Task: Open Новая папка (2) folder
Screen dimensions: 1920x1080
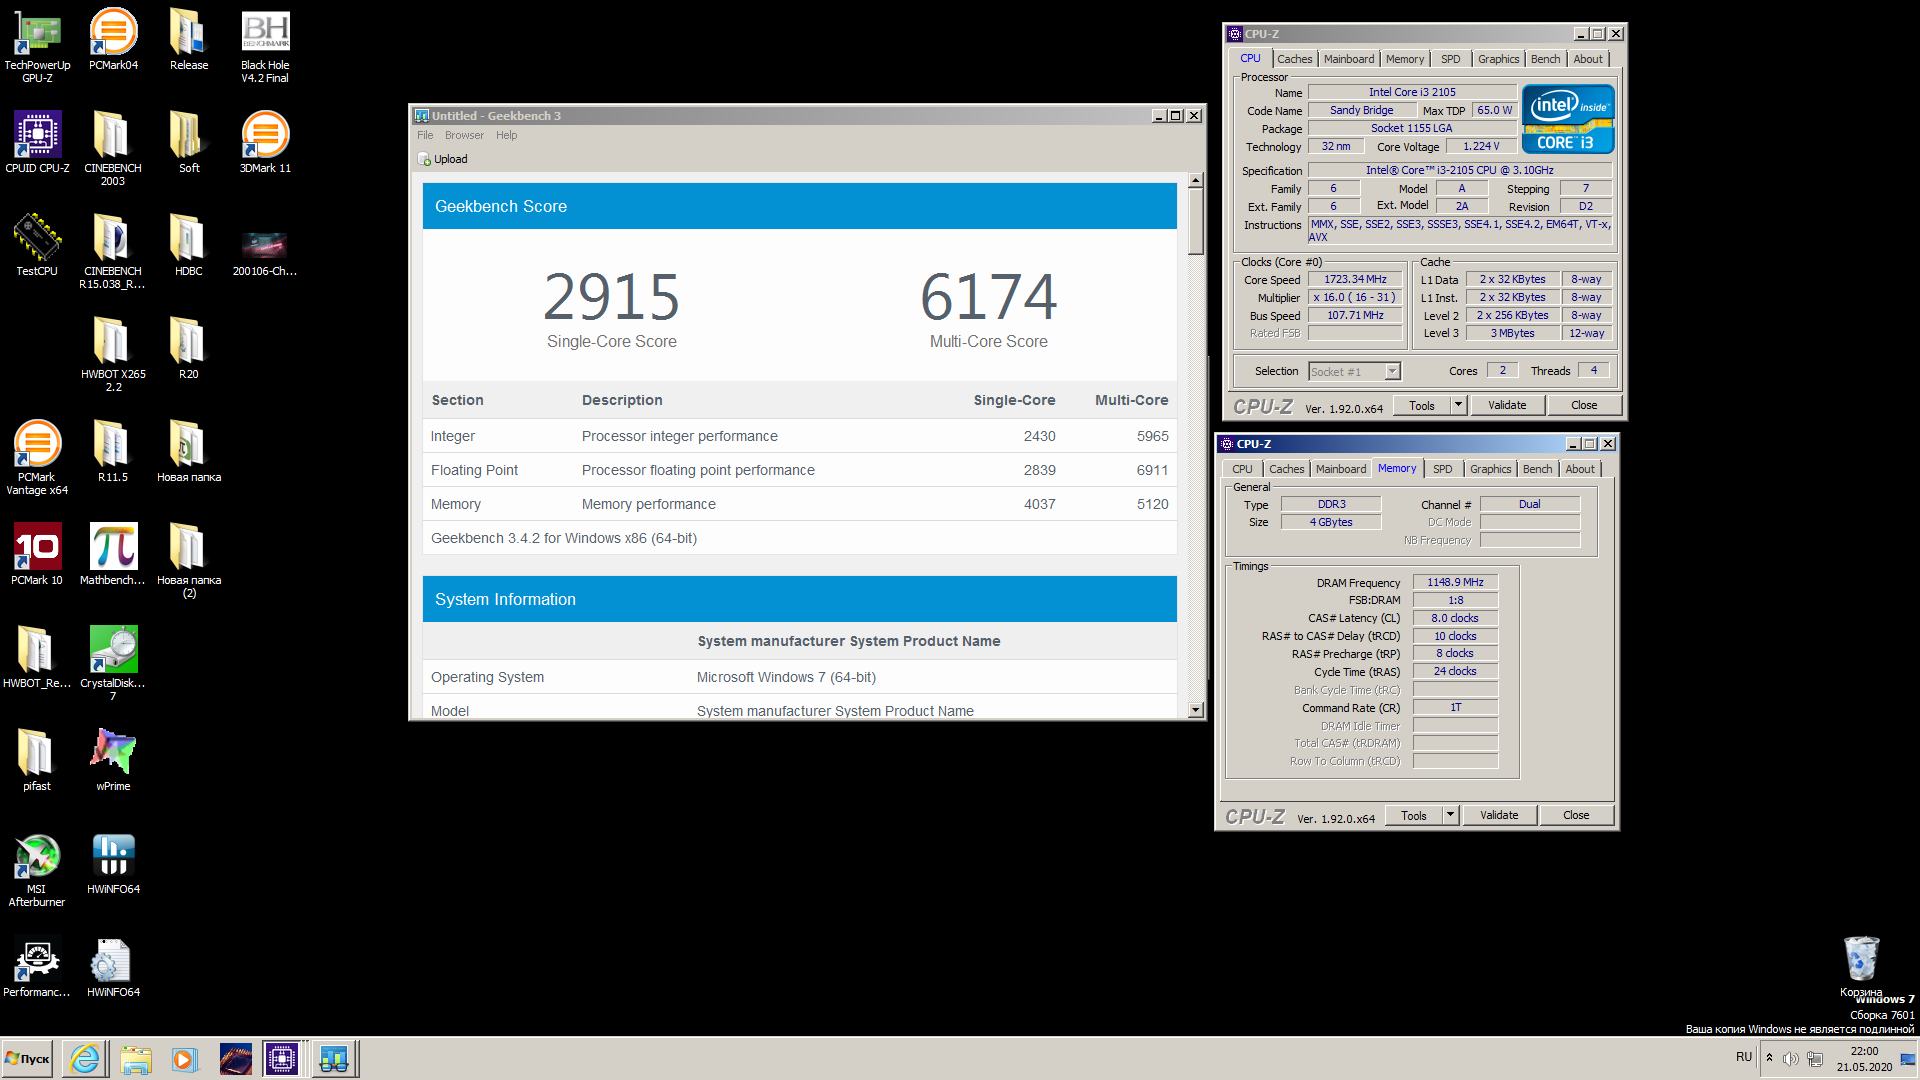Action: click(x=189, y=560)
